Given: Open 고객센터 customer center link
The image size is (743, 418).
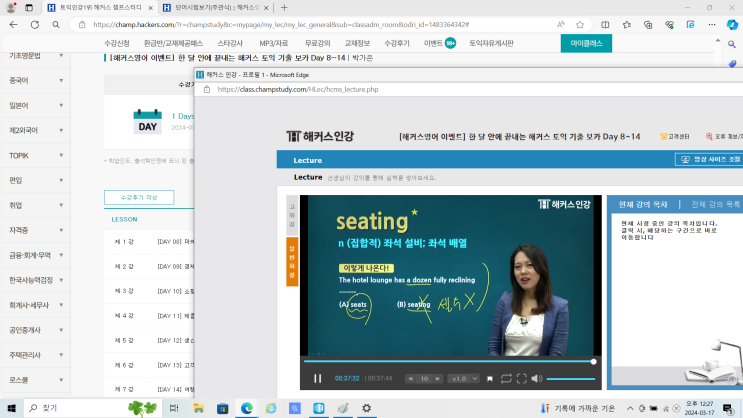Looking at the screenshot, I should pyautogui.click(x=678, y=136).
